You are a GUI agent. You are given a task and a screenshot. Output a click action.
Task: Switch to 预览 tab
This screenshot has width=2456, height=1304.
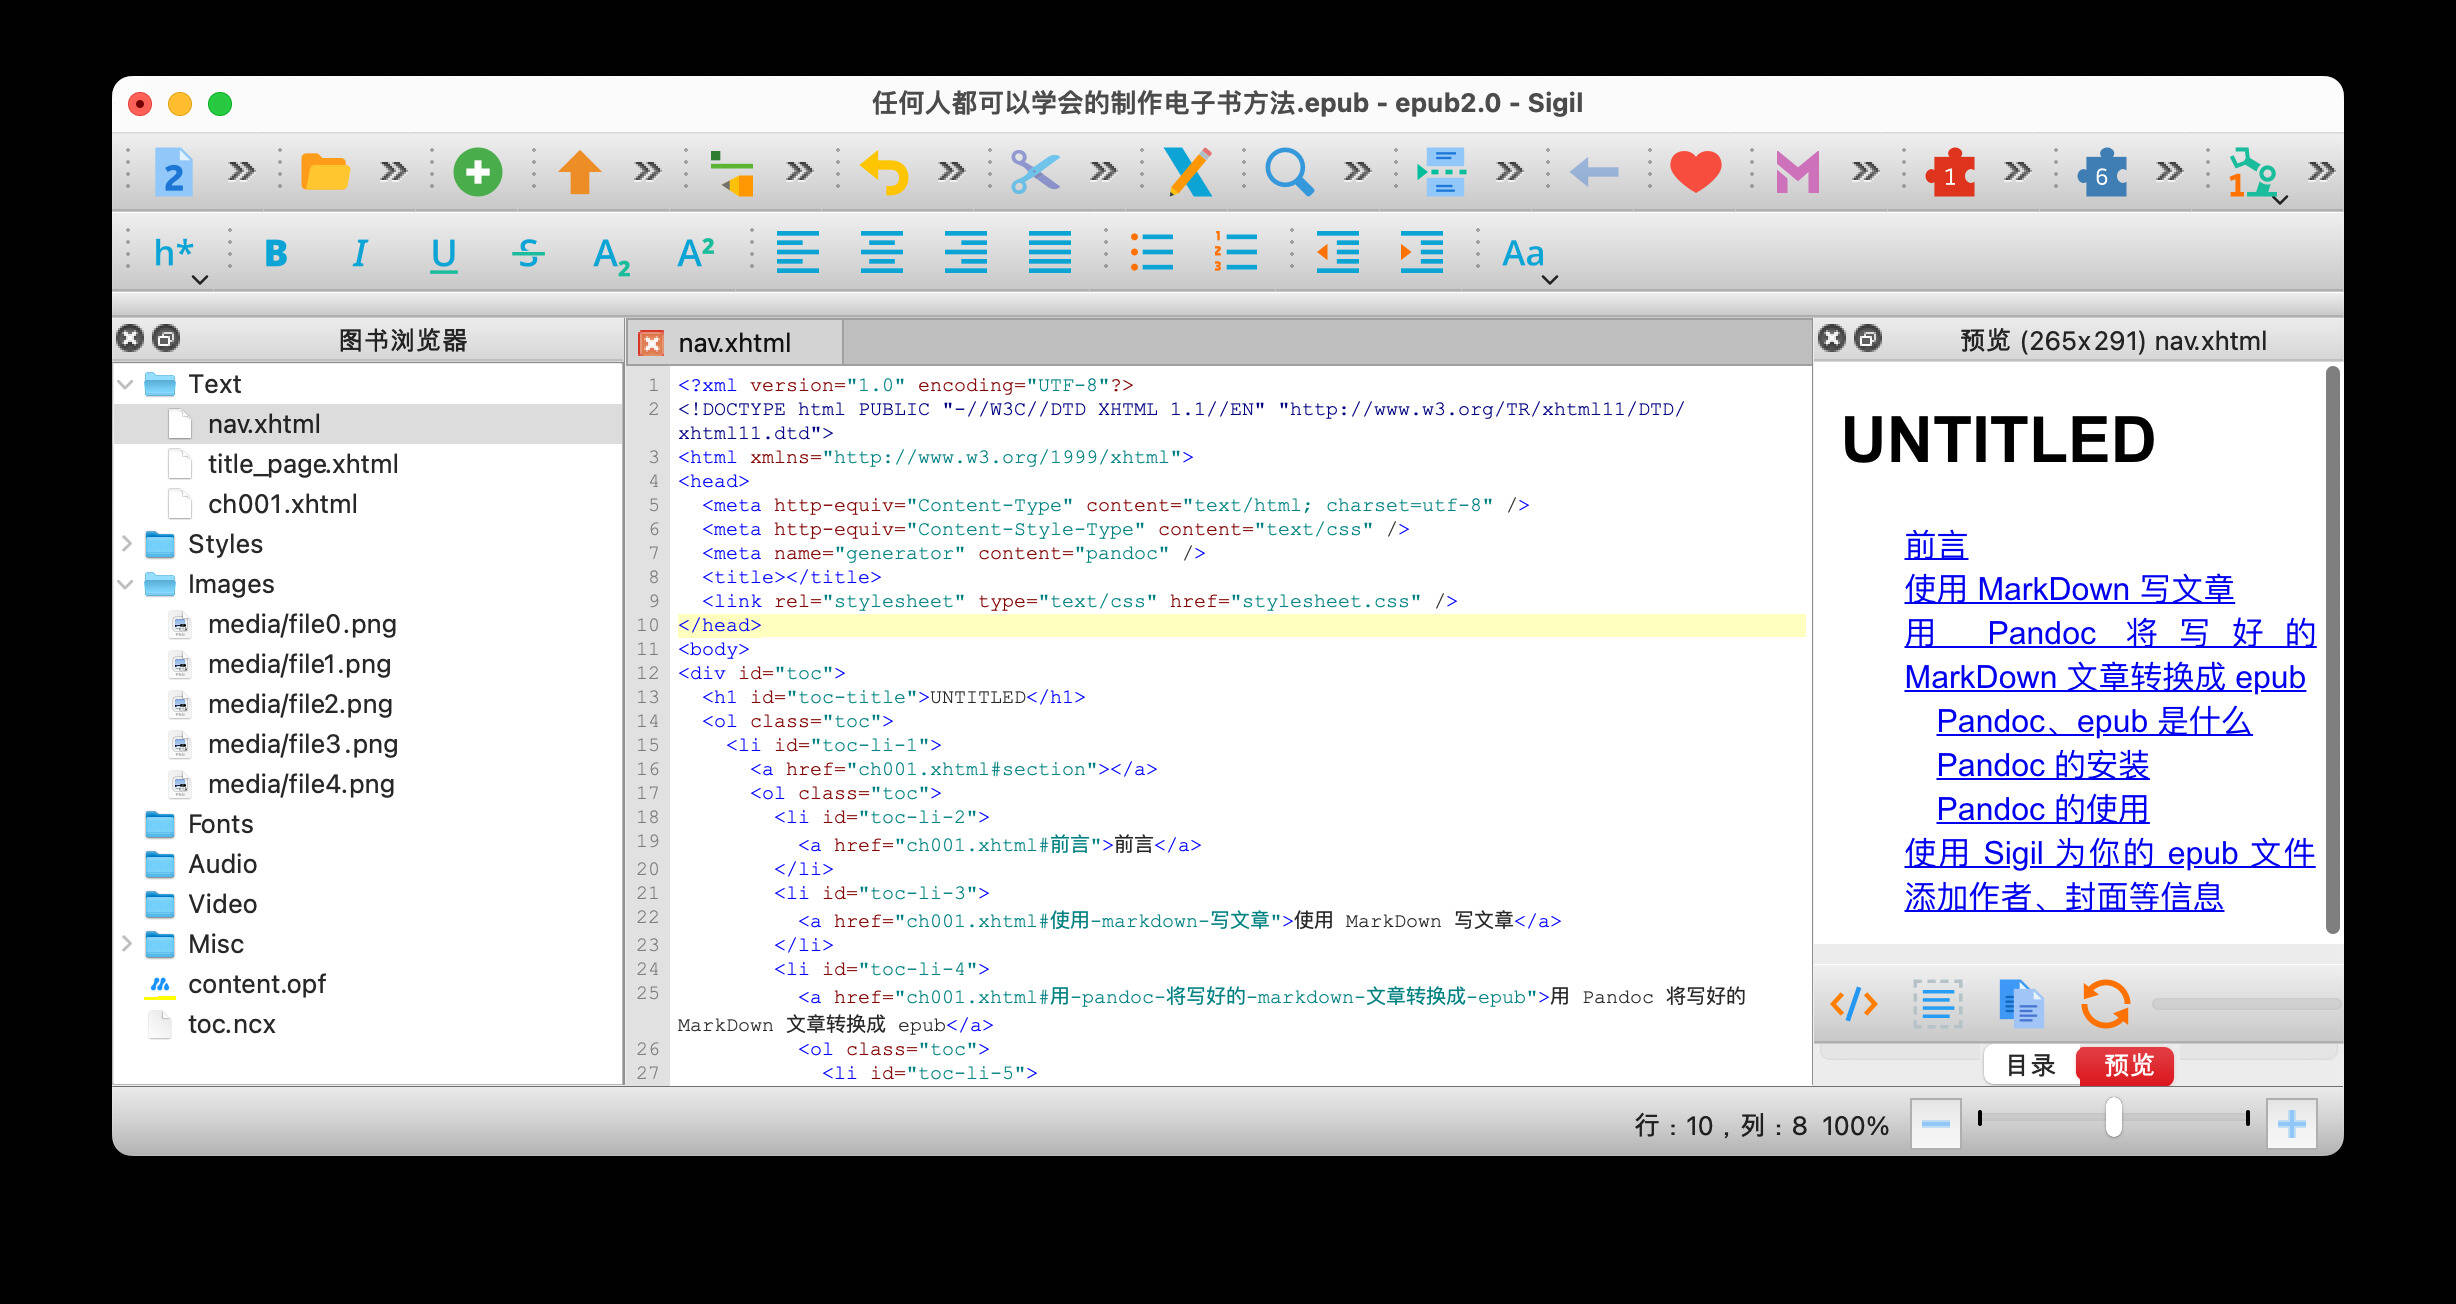pos(2126,1065)
